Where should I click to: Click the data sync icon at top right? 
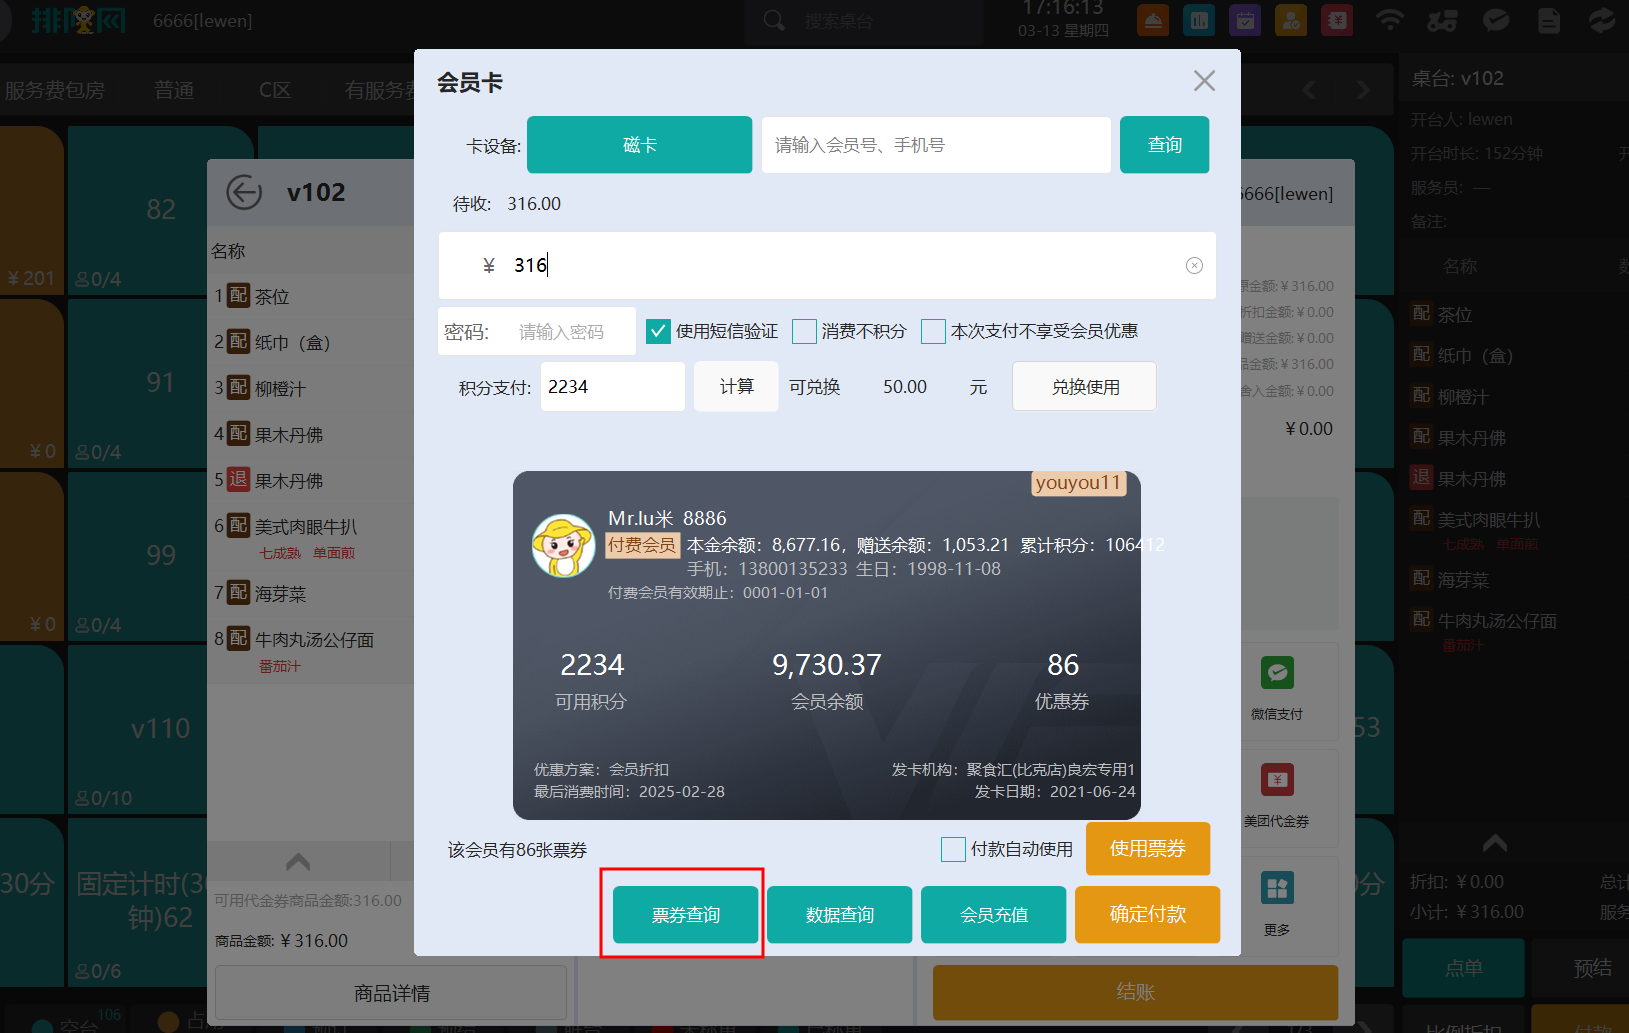(x=1601, y=20)
